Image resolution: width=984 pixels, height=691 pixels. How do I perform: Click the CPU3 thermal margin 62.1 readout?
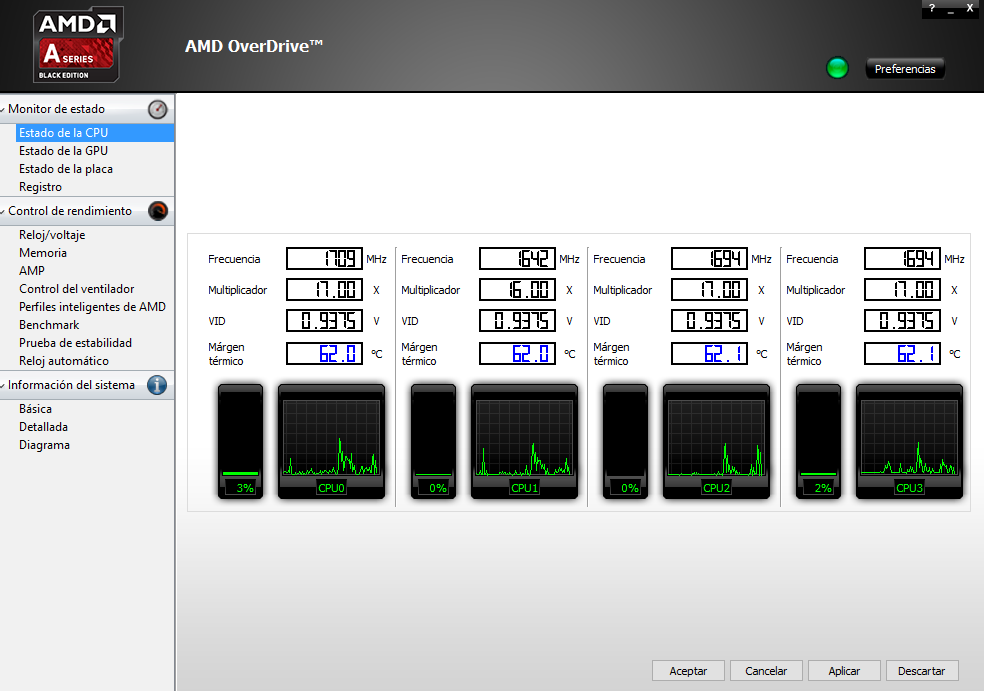coord(902,354)
